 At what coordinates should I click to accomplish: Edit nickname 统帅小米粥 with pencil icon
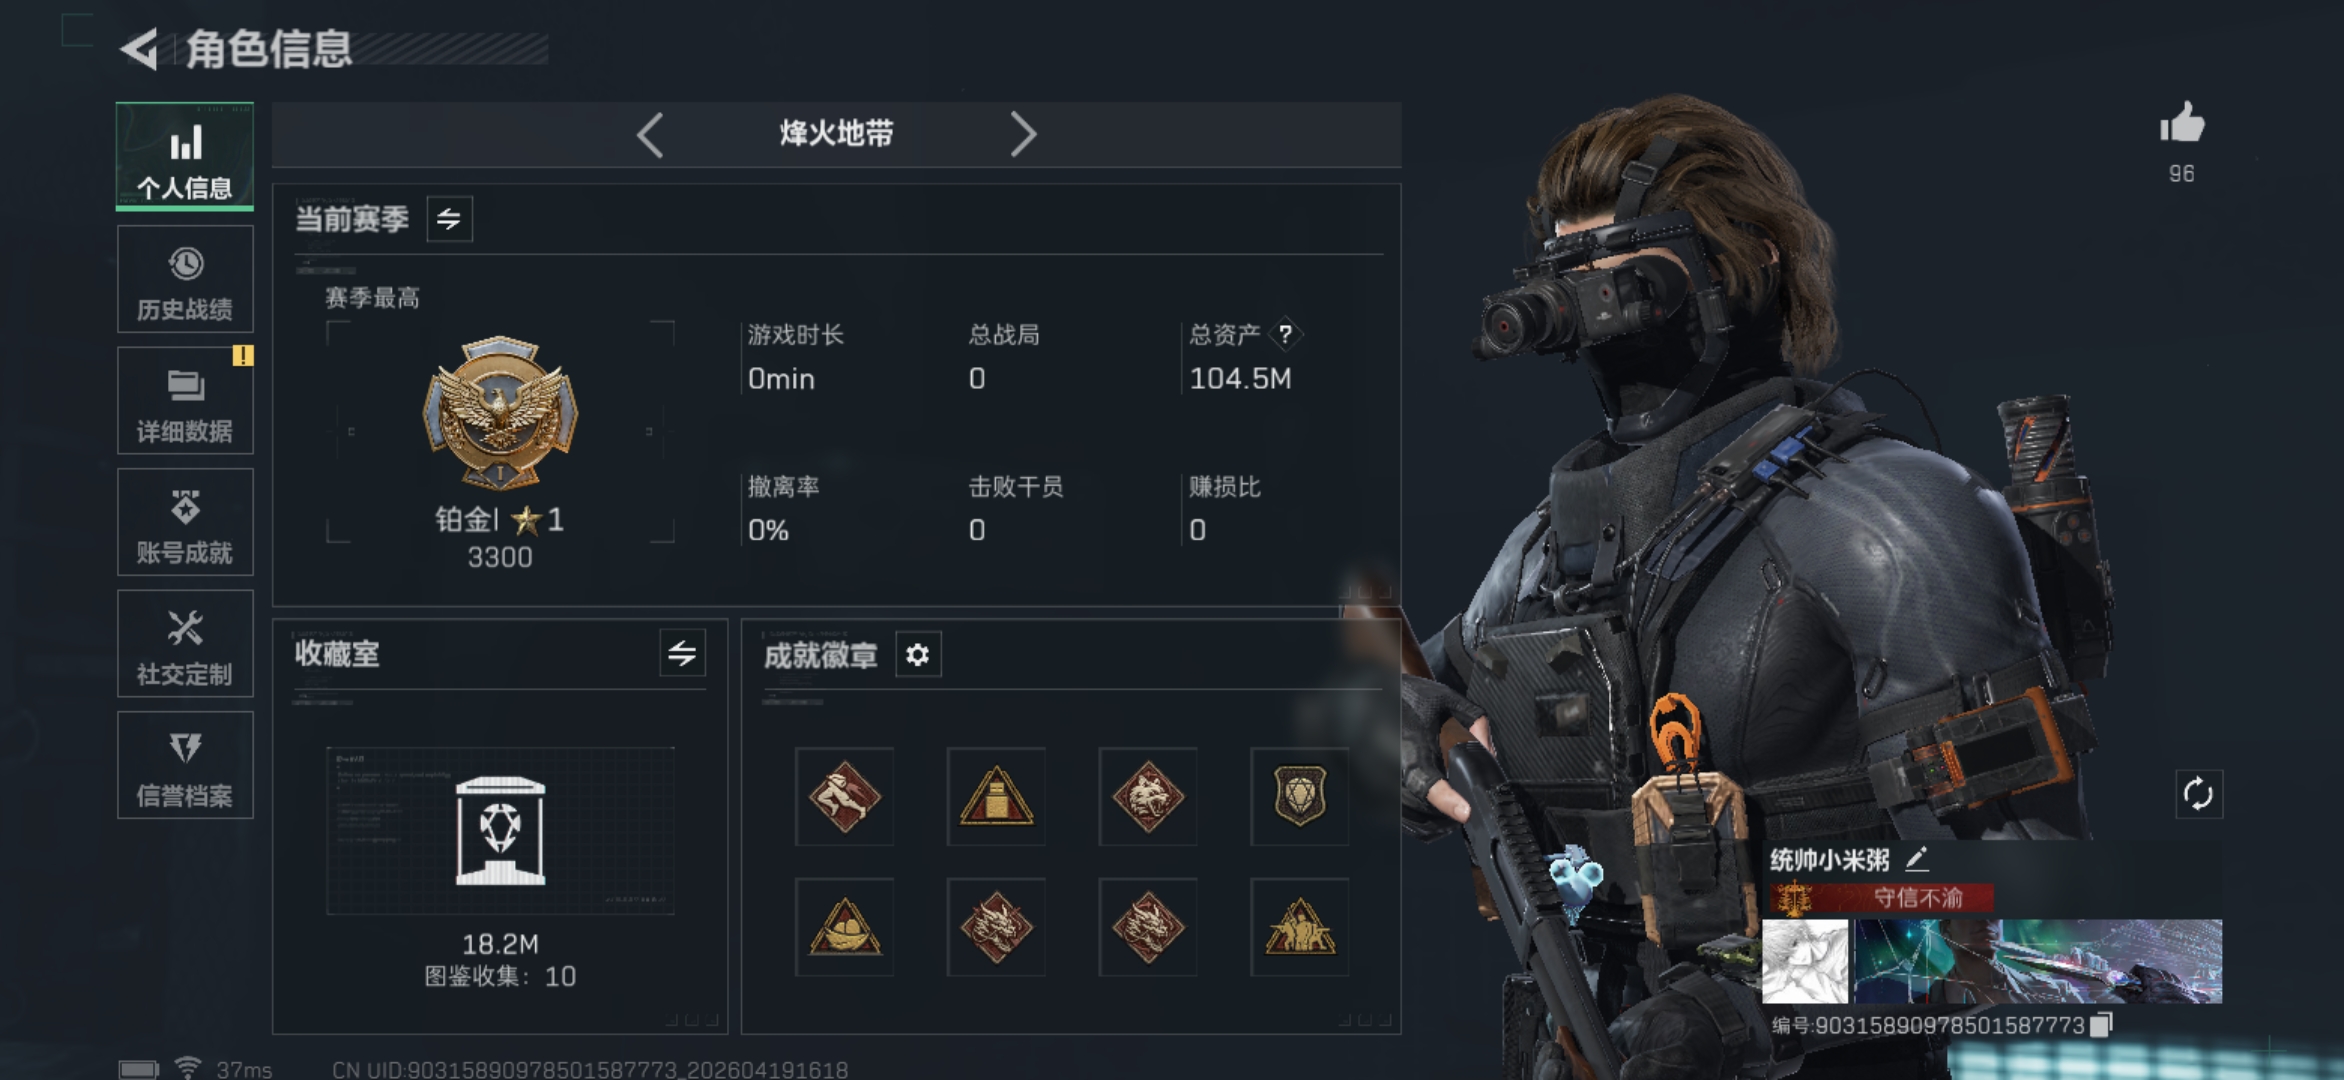tap(1916, 859)
